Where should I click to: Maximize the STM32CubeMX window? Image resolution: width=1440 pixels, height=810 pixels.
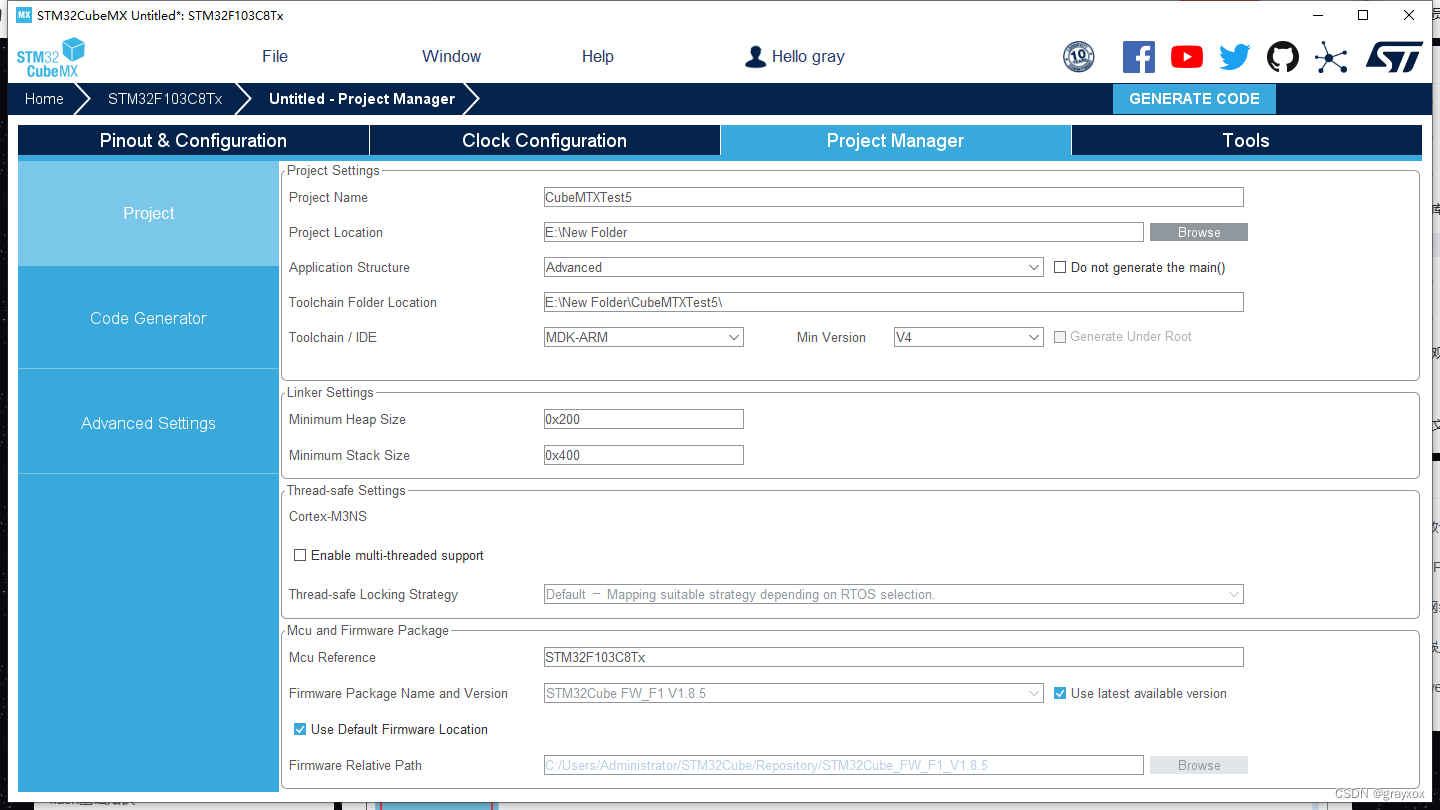(x=1362, y=15)
